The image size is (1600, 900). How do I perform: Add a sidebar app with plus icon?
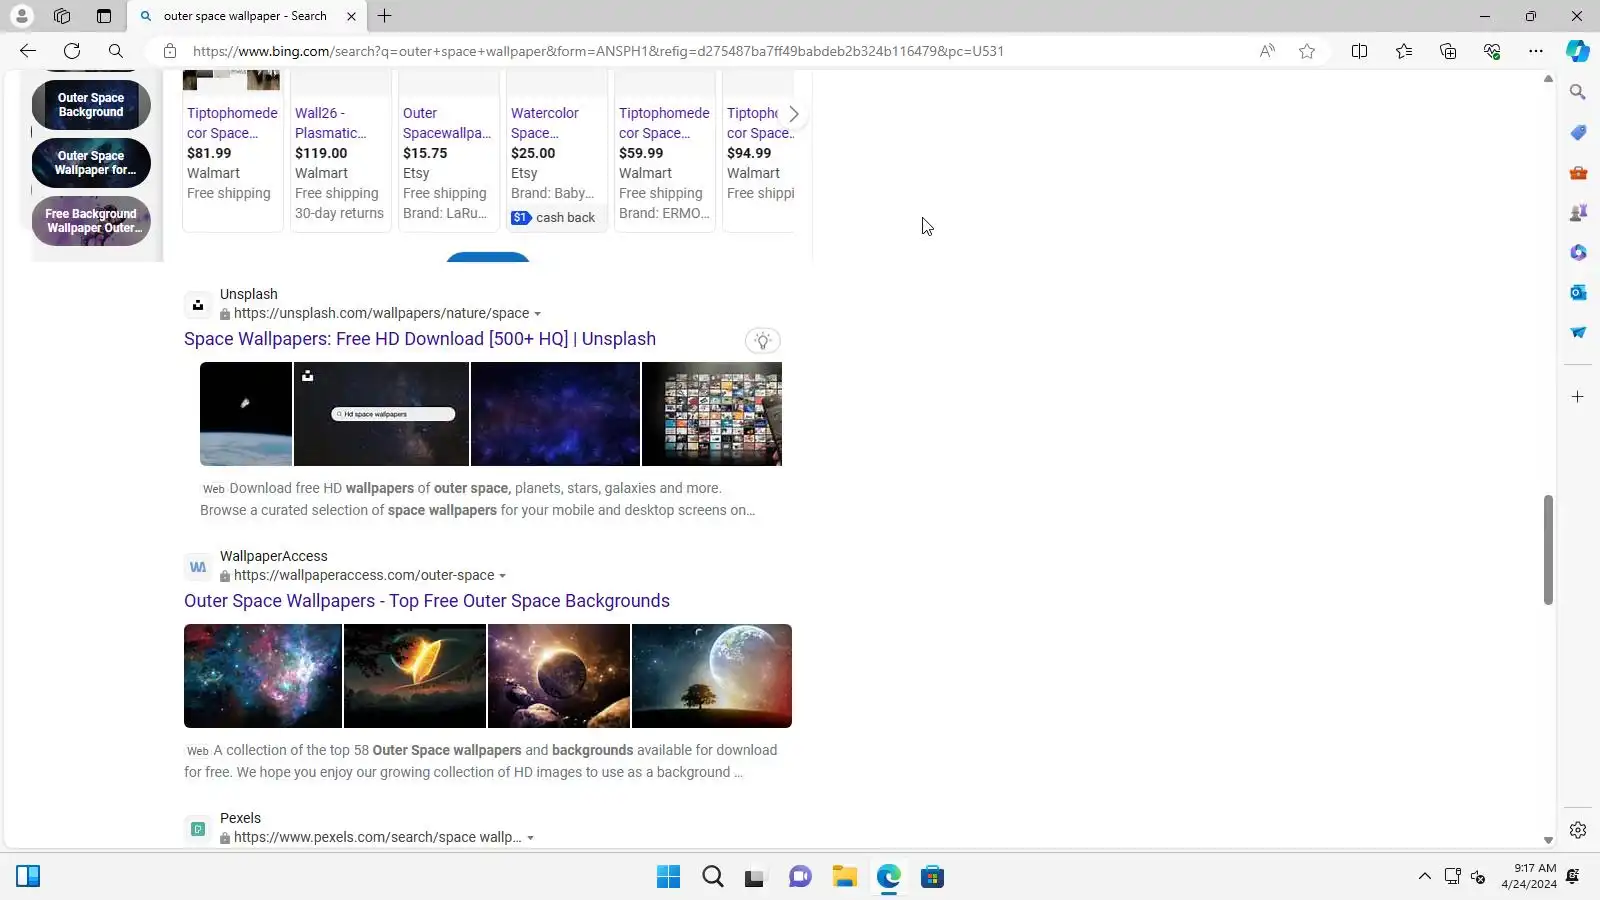1578,397
